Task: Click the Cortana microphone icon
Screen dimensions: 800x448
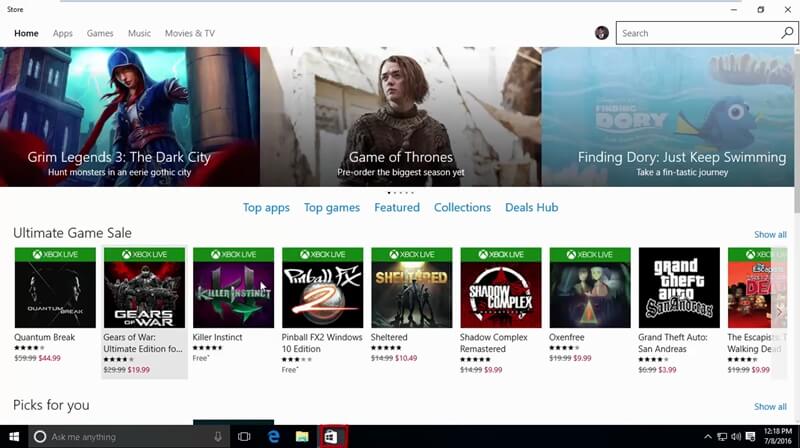Action: point(218,437)
